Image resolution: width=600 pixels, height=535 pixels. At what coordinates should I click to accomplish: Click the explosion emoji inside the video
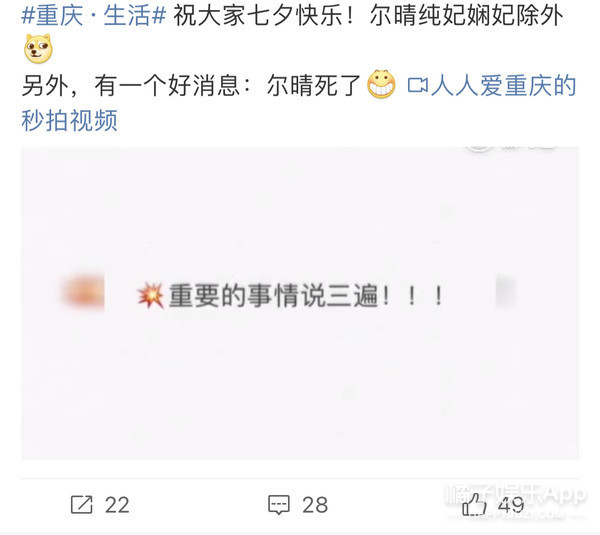(151, 295)
